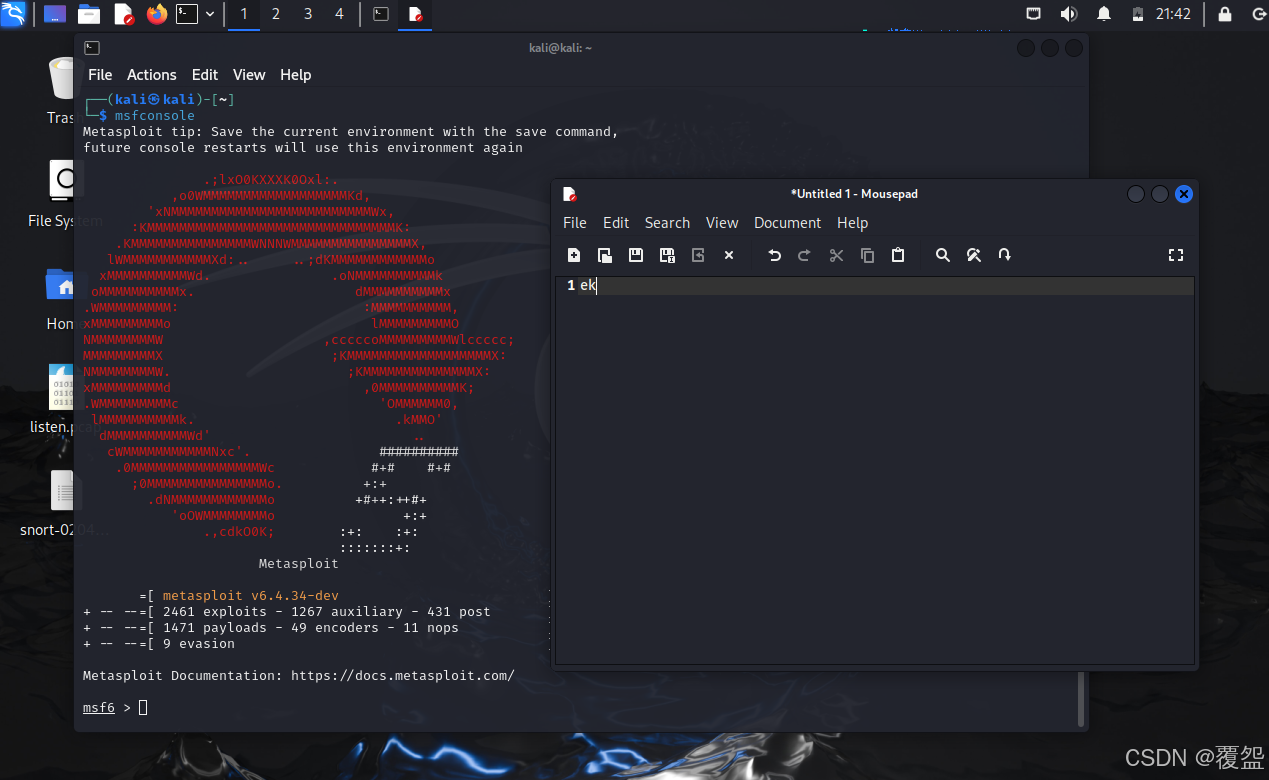Click the terminal window title bar icon
1269x780 pixels.
pos(92,48)
